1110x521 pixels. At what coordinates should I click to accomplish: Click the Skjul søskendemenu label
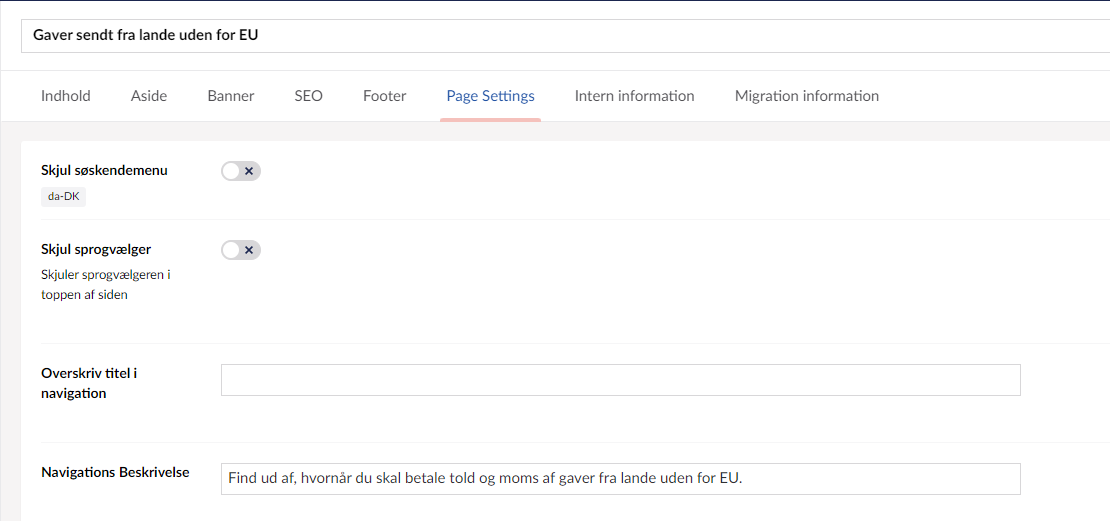tap(104, 170)
